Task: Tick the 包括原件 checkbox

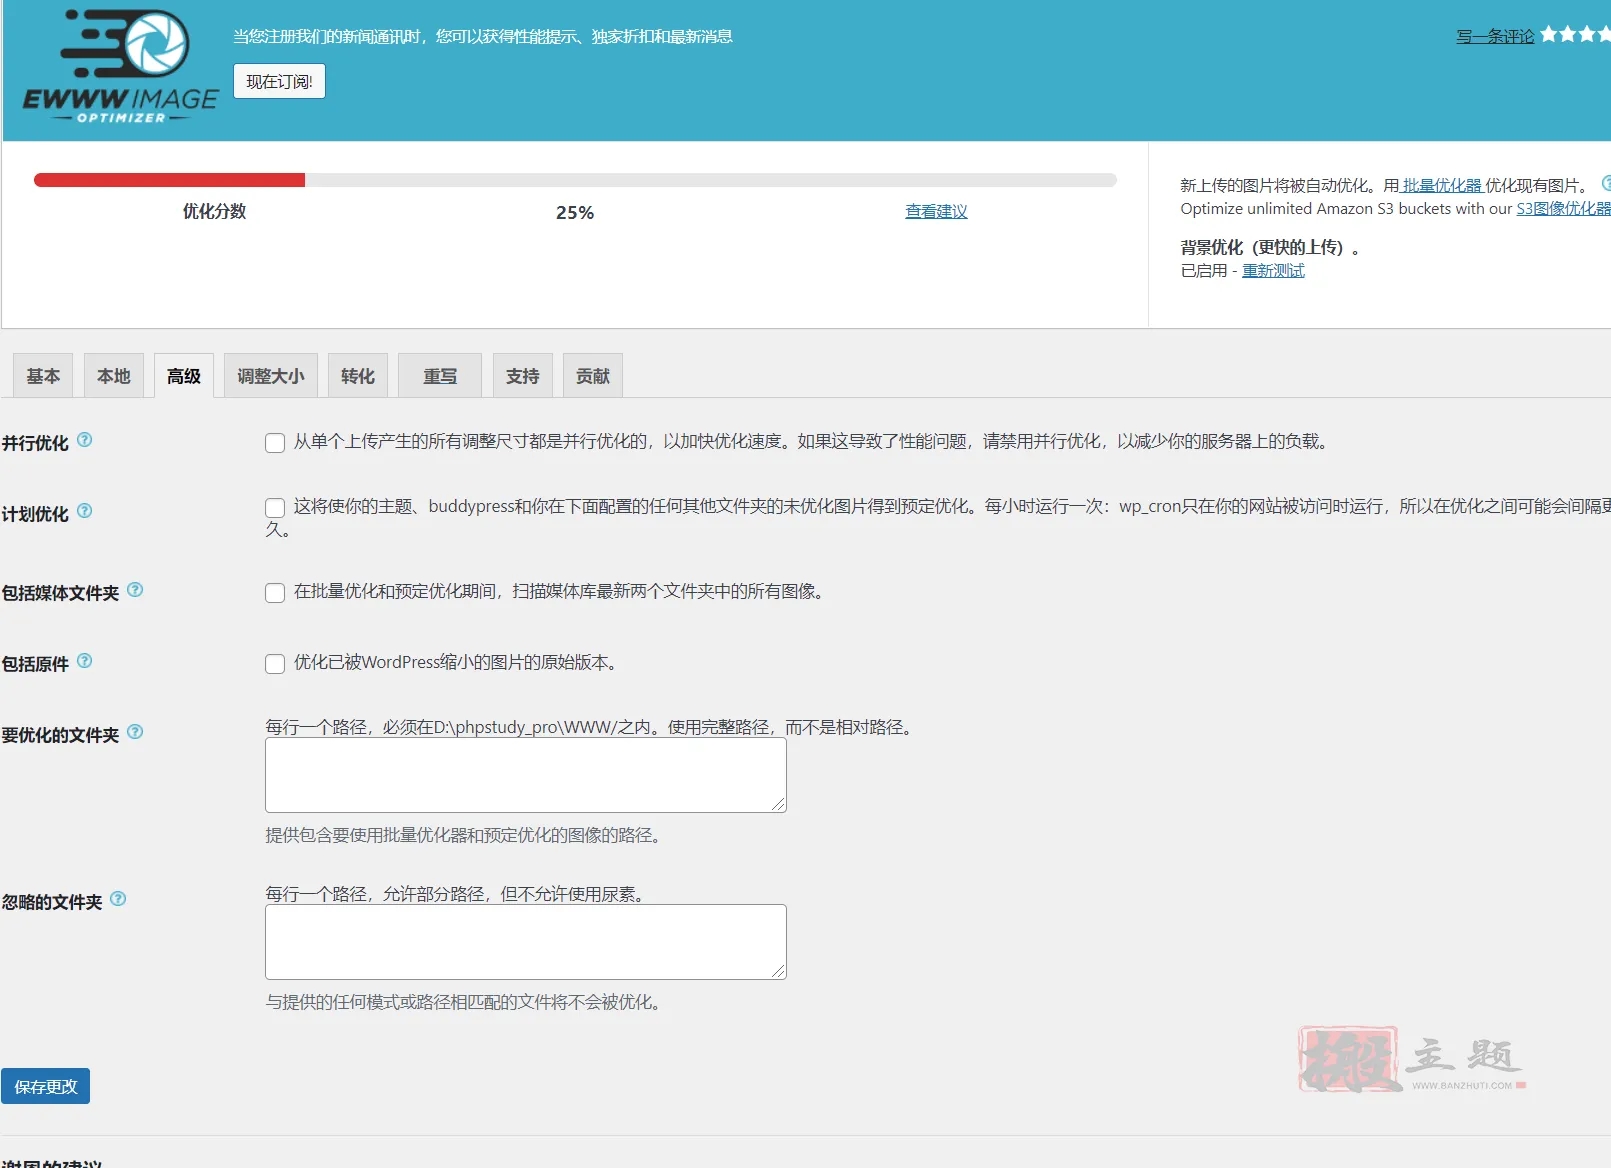Action: (x=275, y=664)
